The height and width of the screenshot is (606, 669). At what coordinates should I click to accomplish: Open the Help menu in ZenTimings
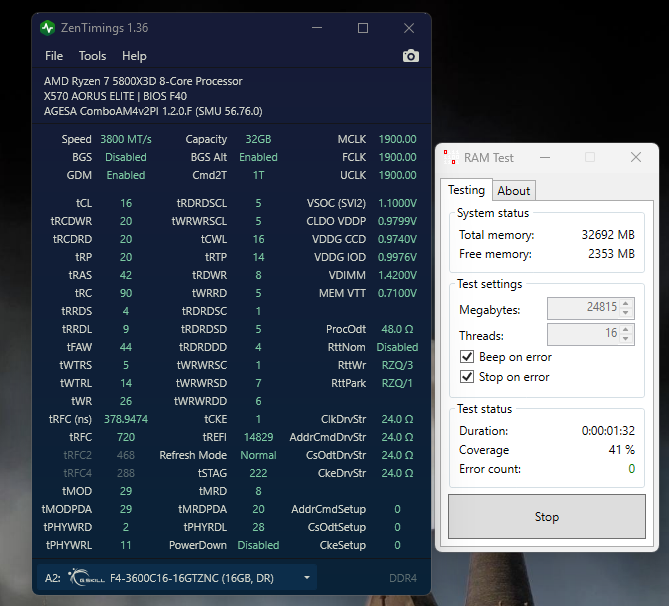134,56
